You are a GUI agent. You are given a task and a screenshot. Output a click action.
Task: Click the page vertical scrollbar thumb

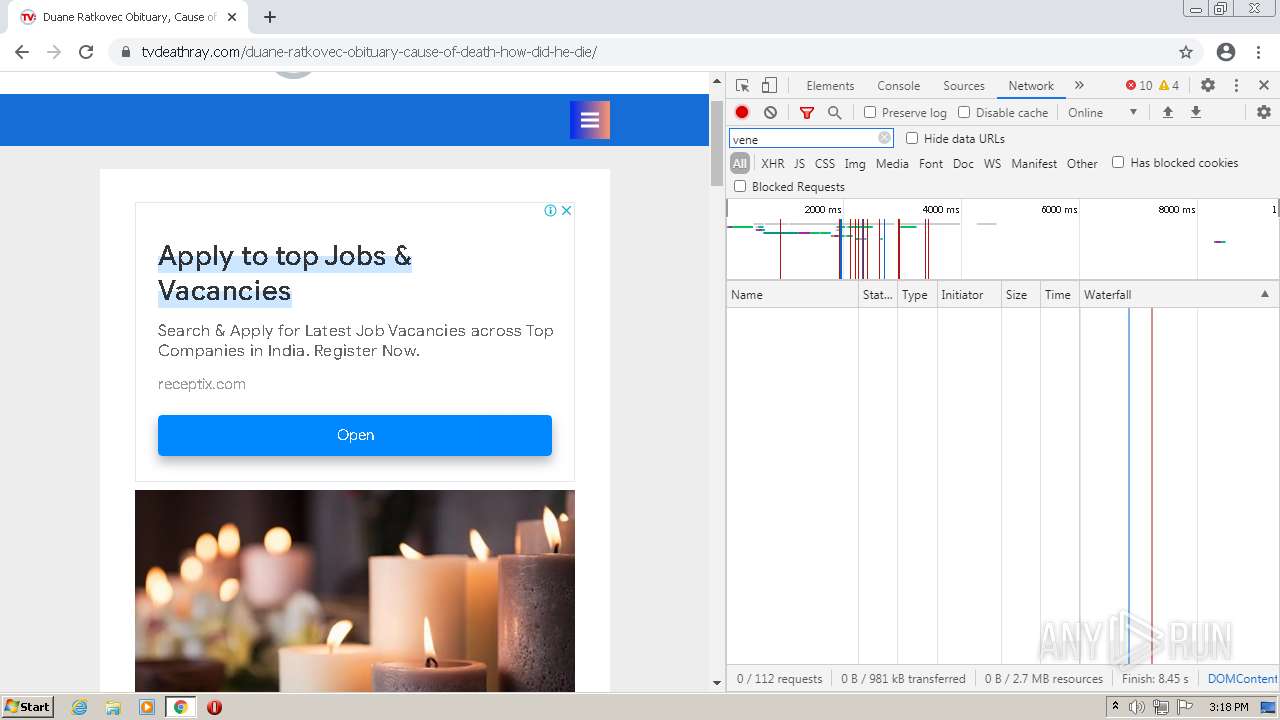pyautogui.click(x=716, y=143)
